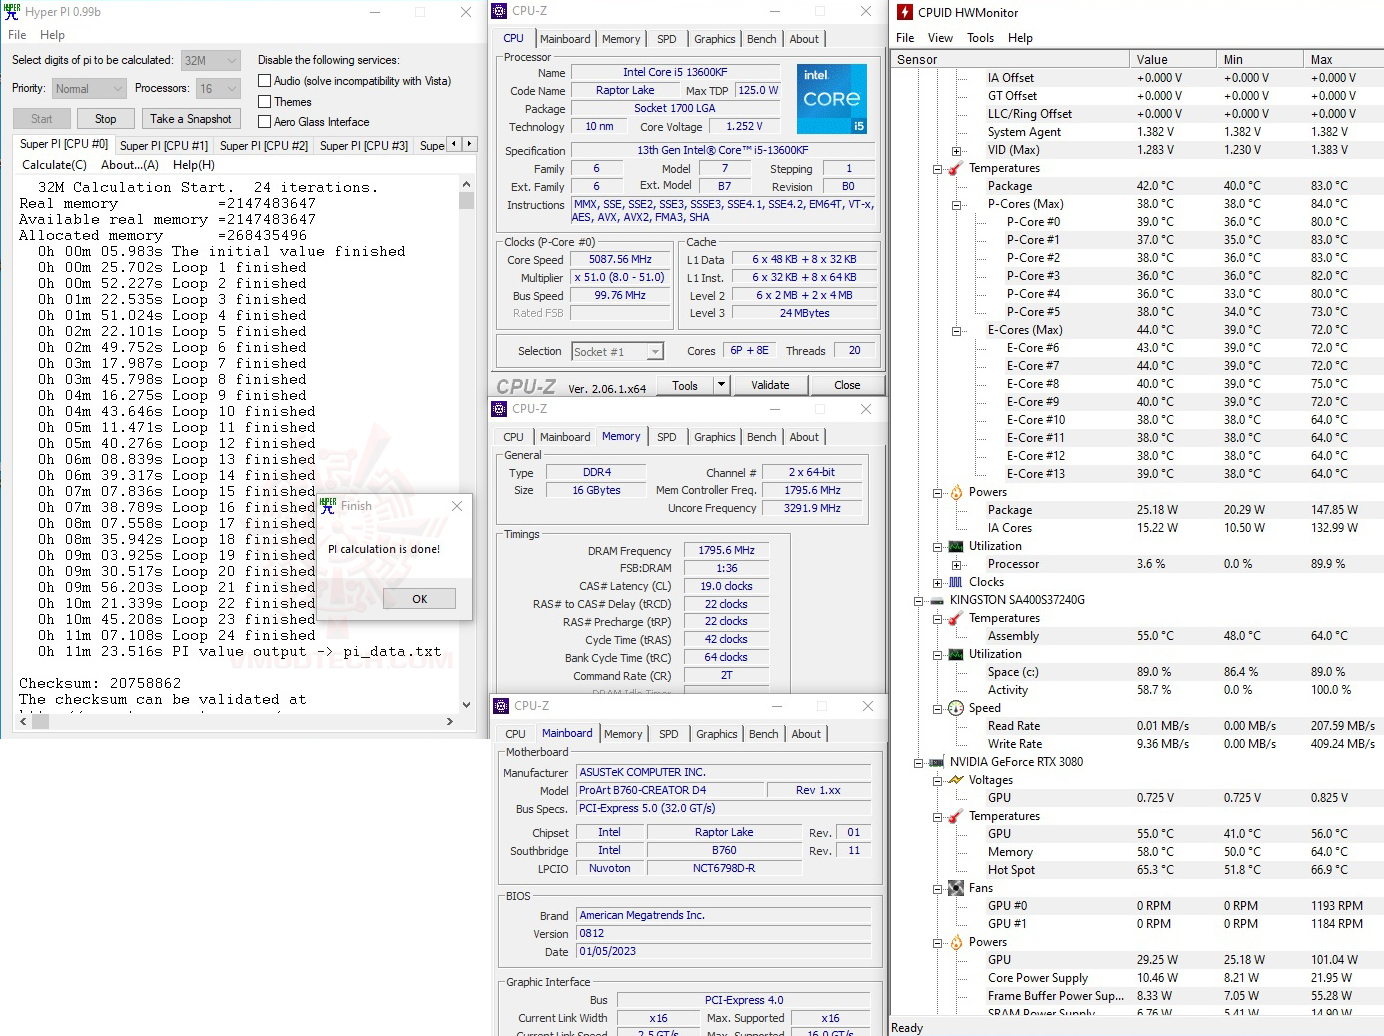This screenshot has width=1384, height=1036.
Task: Click the CPU-Z icon in the Memory window title
Action: 500,409
